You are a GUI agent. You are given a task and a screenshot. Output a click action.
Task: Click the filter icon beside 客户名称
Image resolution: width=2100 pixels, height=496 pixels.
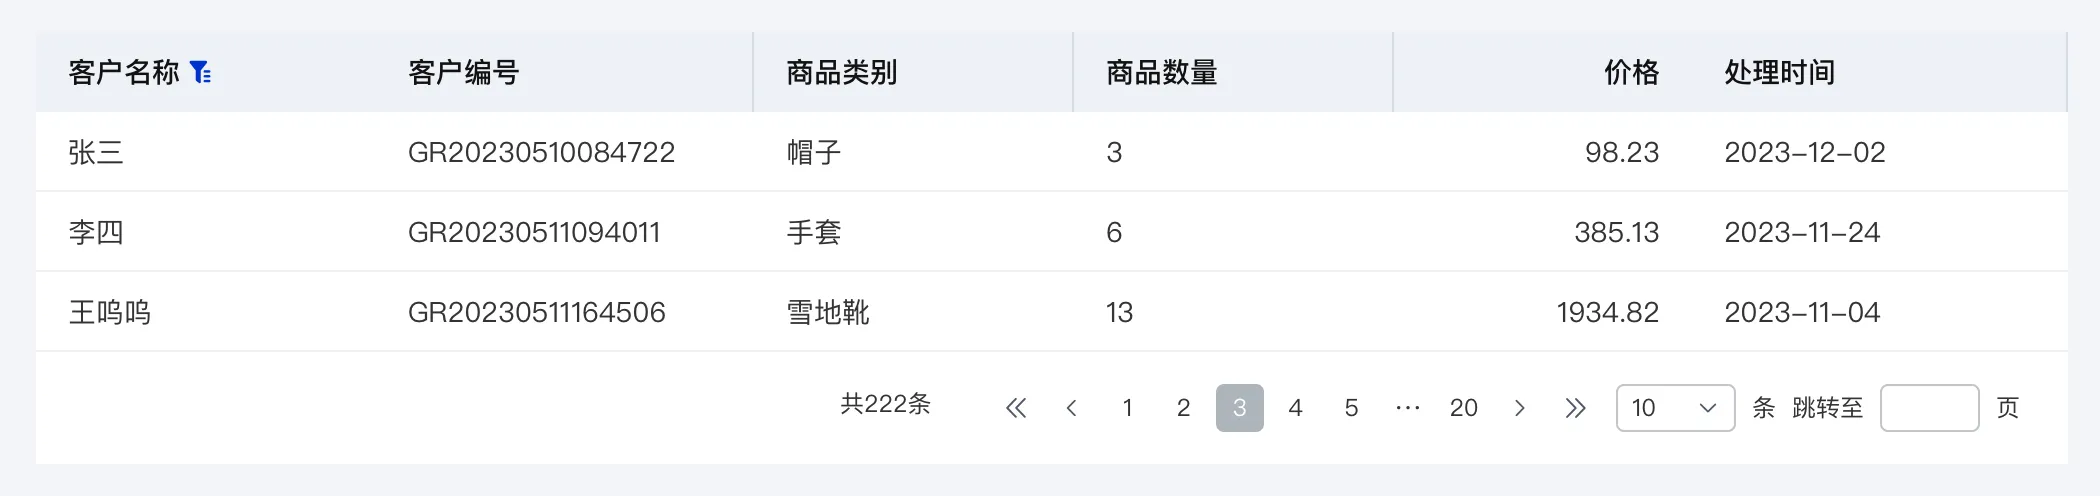click(201, 72)
